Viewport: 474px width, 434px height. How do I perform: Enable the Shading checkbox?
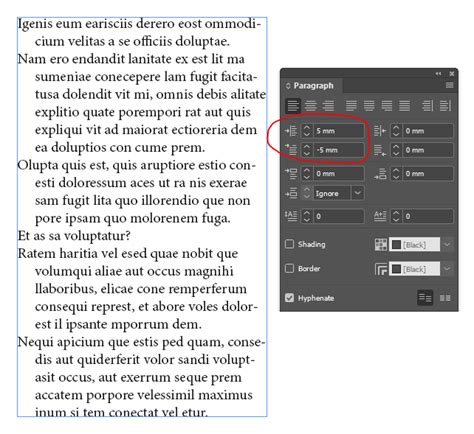pos(289,244)
